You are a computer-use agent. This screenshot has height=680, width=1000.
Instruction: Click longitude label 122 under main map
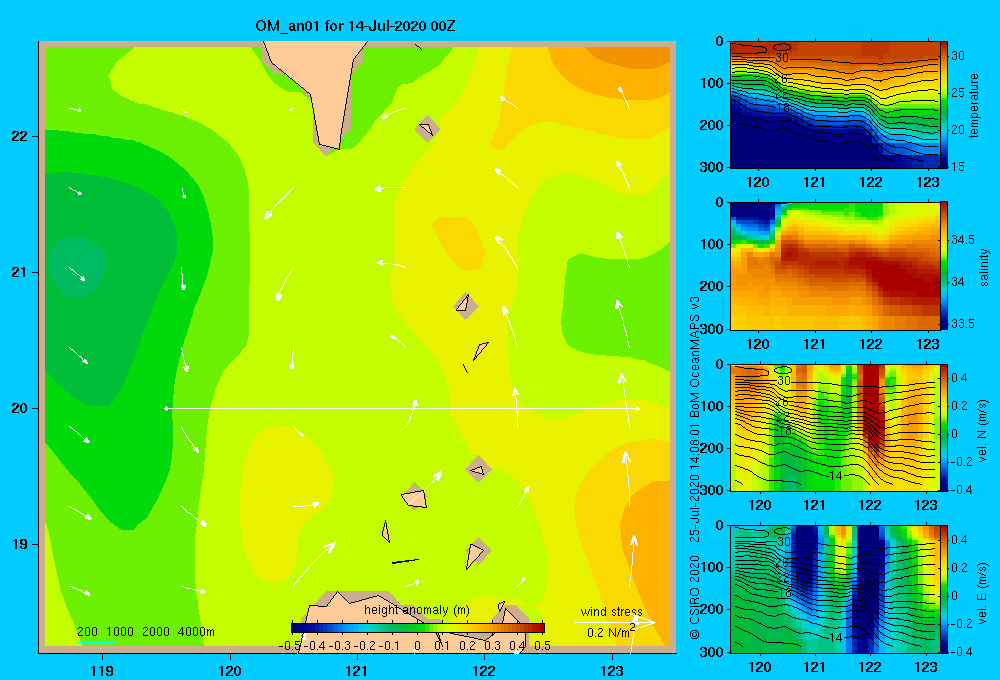484,670
